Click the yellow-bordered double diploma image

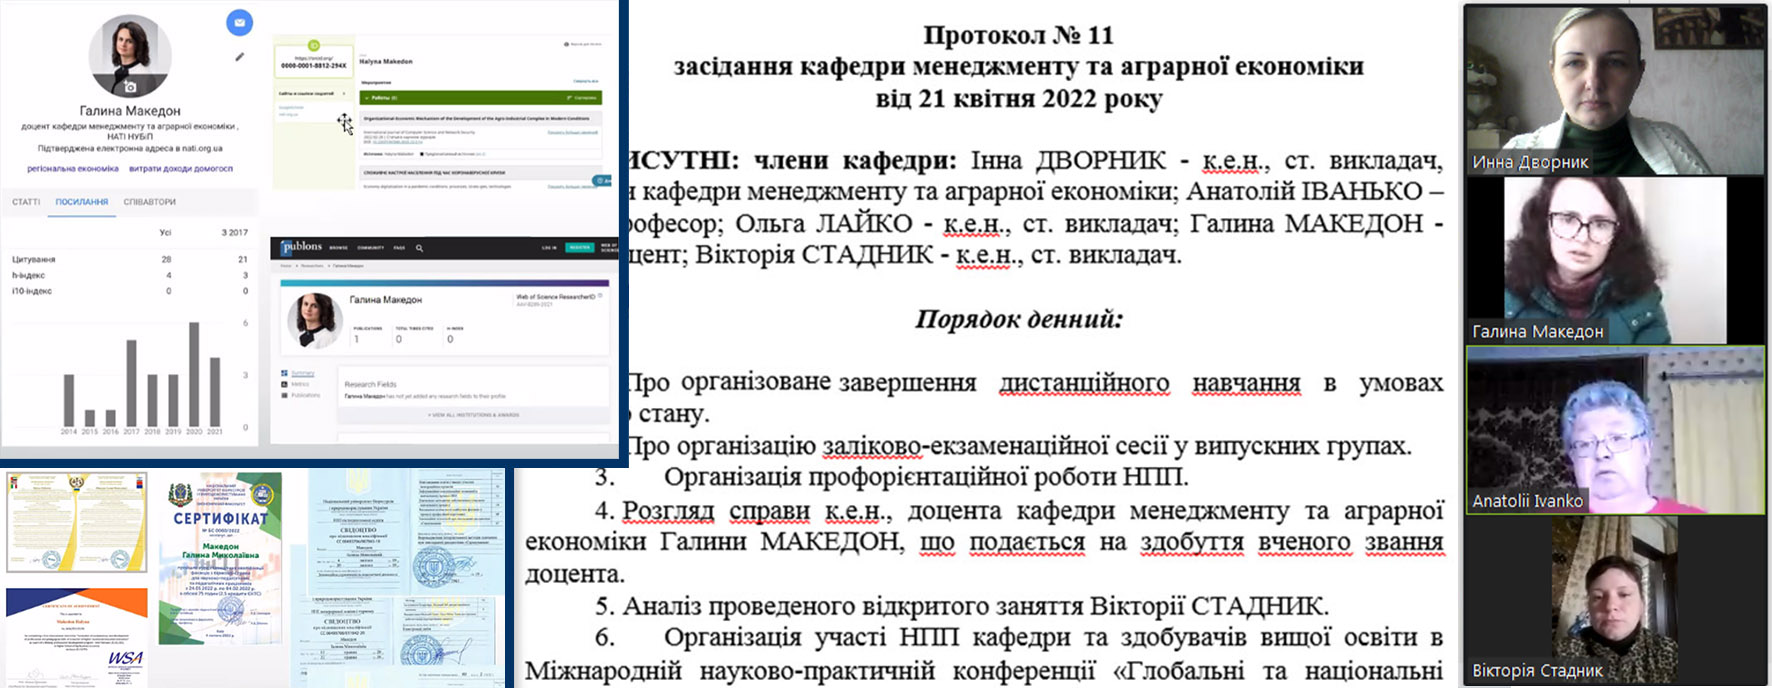pyautogui.click(x=77, y=523)
